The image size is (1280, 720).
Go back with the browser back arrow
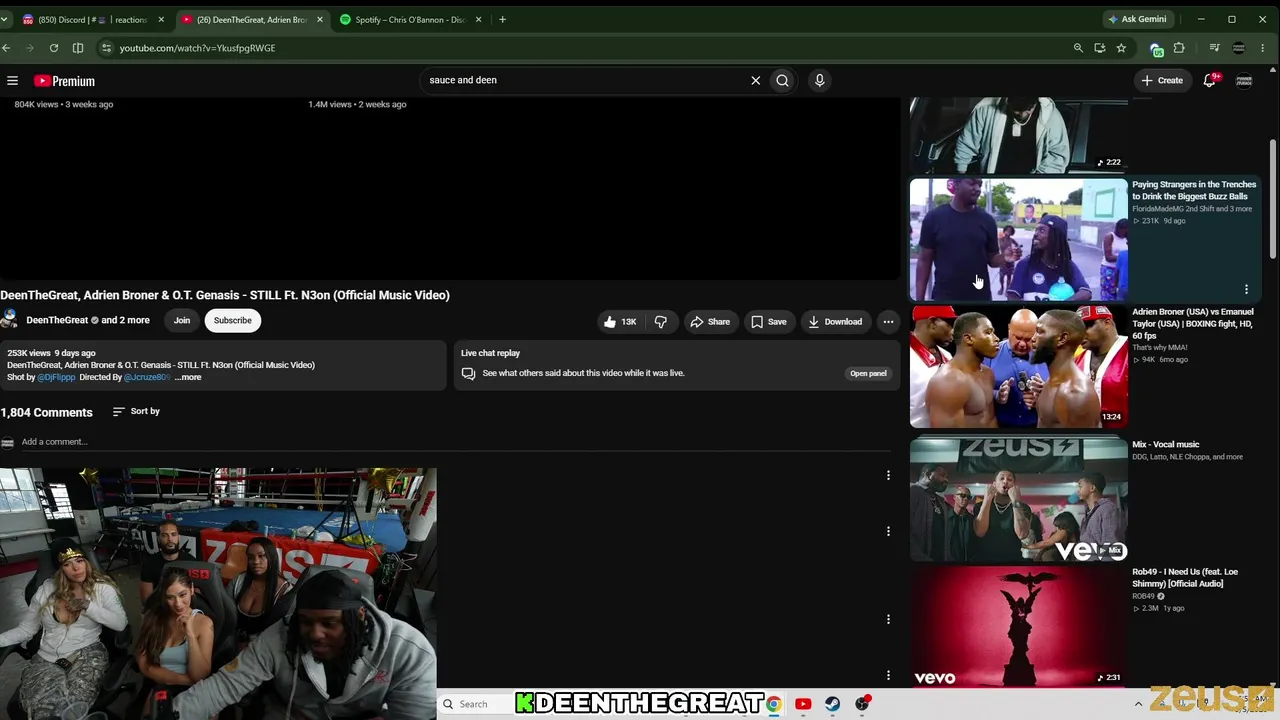(6, 48)
